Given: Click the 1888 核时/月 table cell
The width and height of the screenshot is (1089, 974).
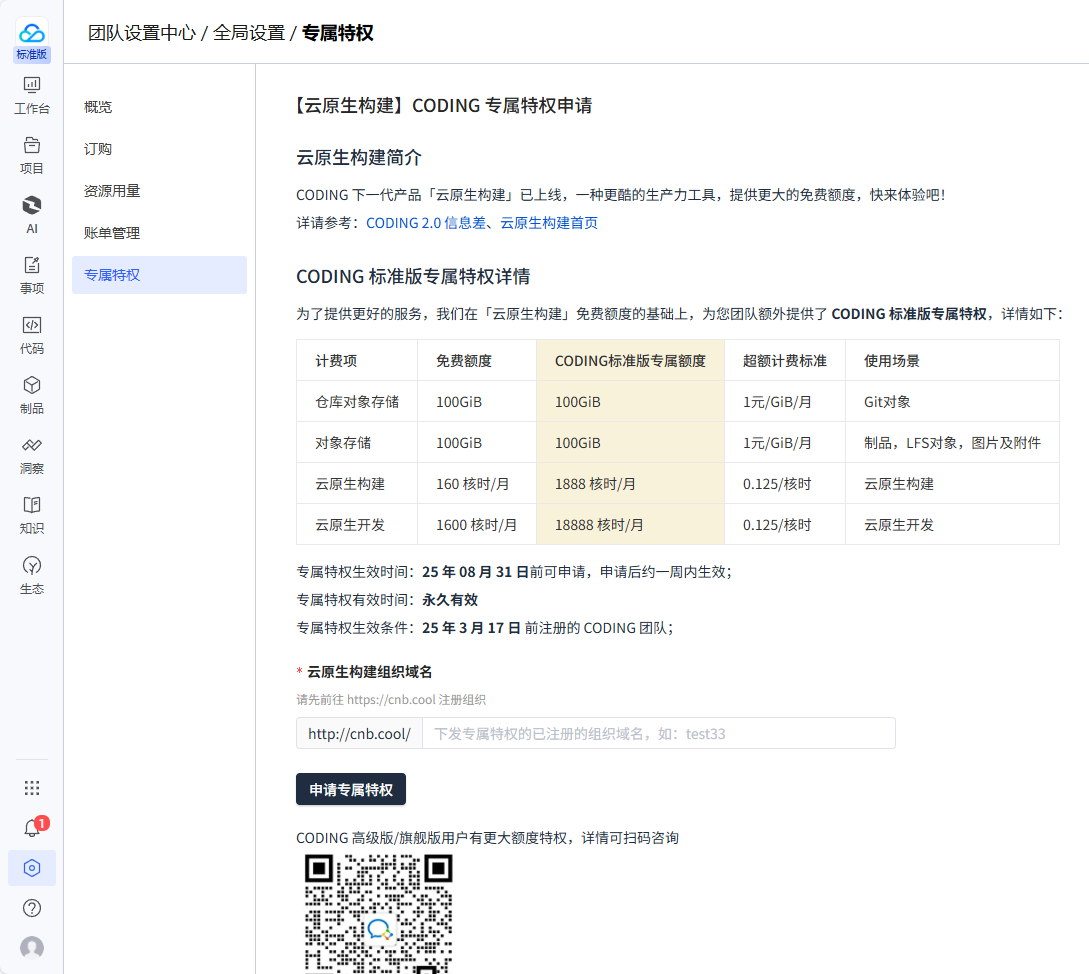Looking at the screenshot, I should (x=630, y=484).
